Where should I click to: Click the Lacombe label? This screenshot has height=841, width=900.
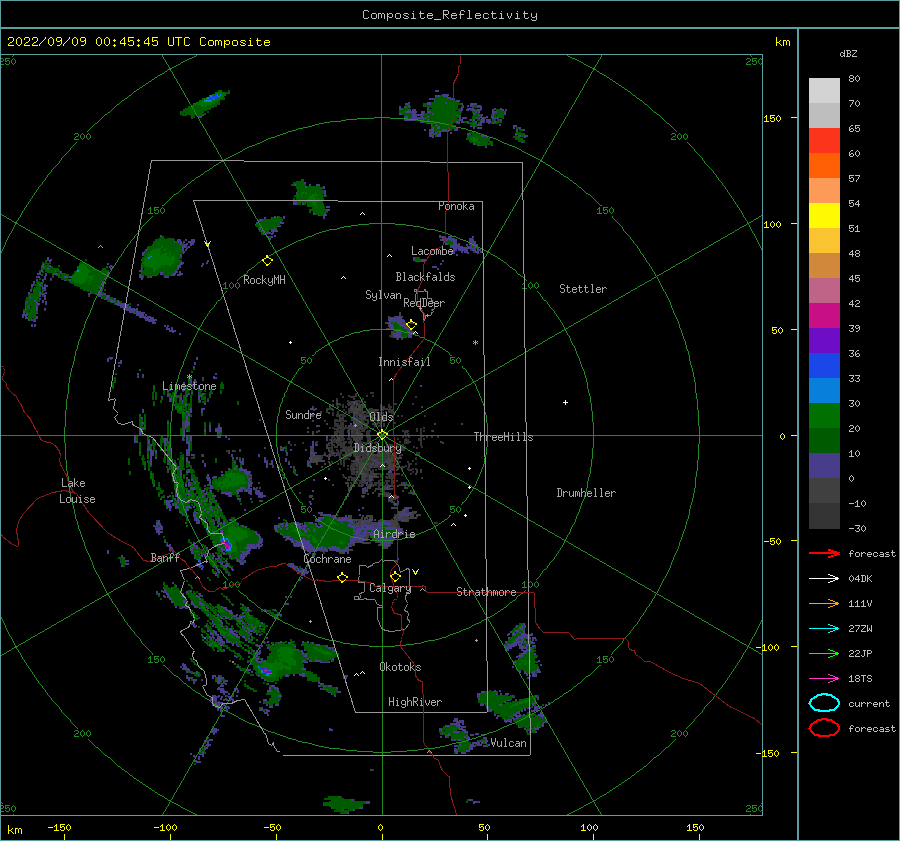(432, 251)
